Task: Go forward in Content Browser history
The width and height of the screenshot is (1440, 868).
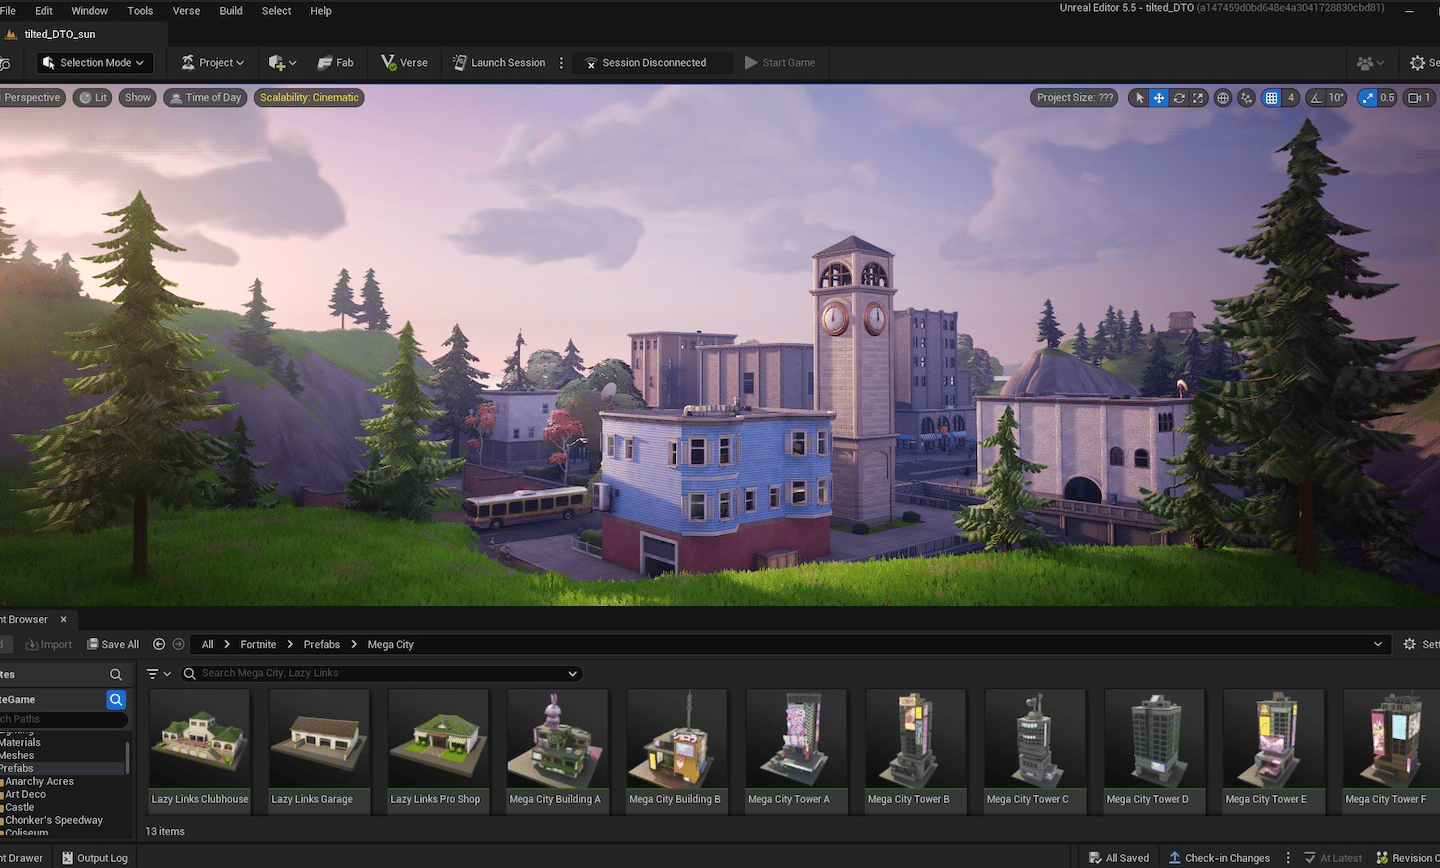Action: click(x=178, y=645)
